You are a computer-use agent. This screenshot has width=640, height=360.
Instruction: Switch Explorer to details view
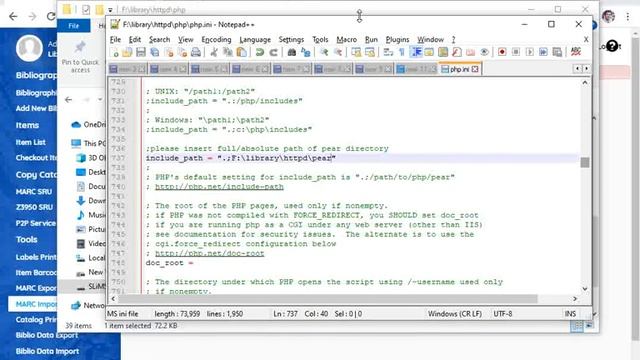pyautogui.click(x=577, y=326)
